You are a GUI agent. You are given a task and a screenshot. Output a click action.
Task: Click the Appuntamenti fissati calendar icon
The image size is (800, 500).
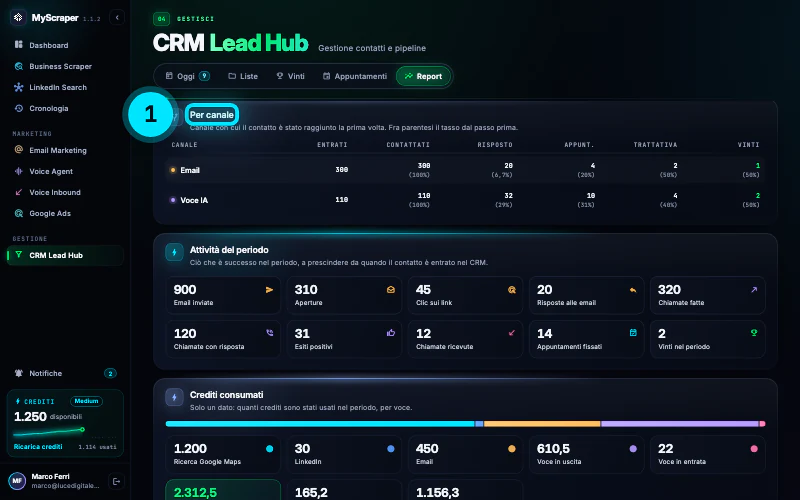pyautogui.click(x=633, y=333)
